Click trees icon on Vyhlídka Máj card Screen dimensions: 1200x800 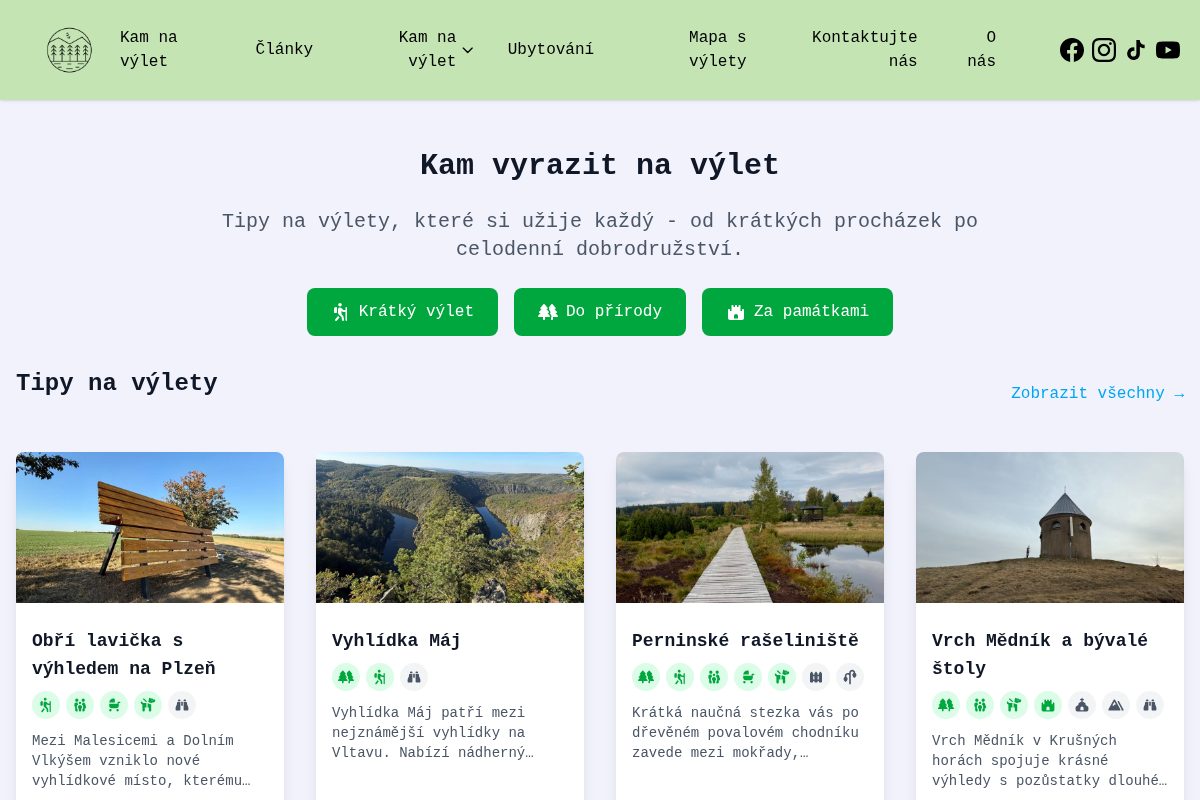point(346,677)
